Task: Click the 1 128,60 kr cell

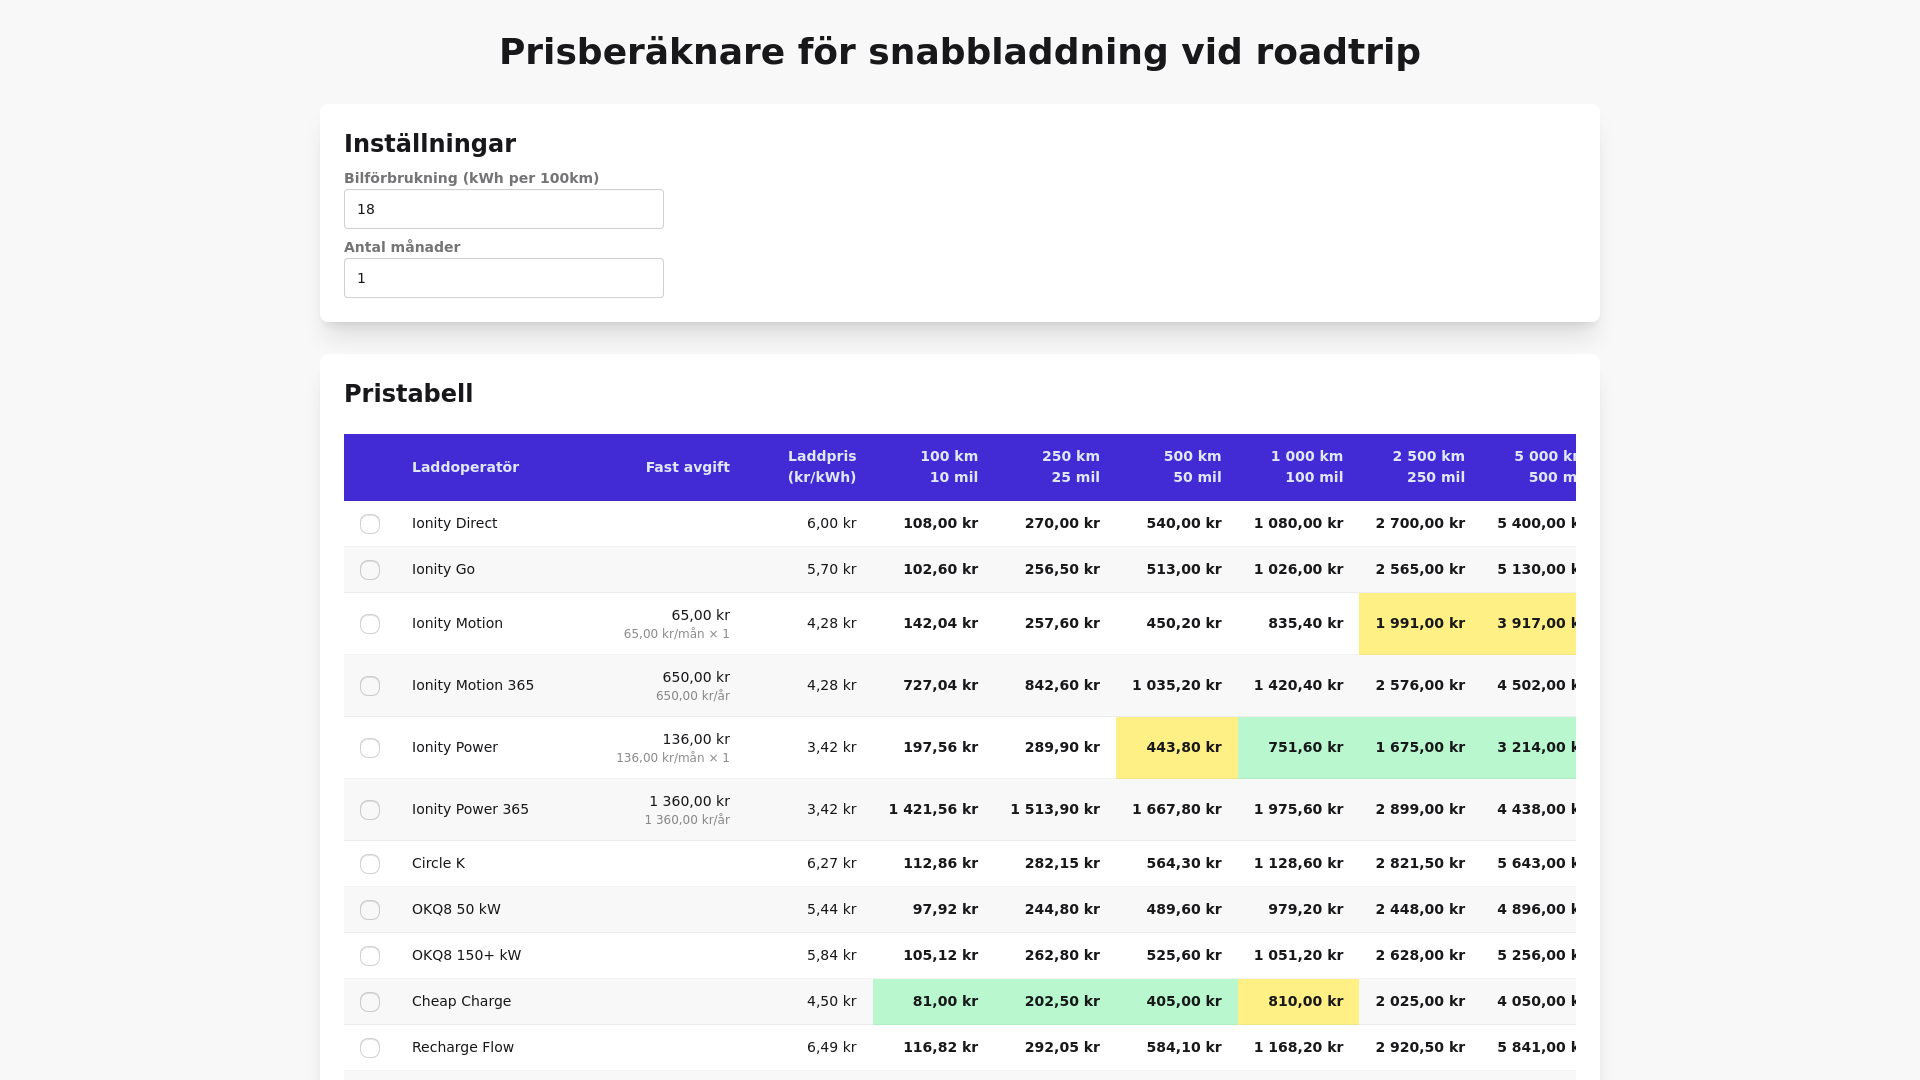Action: [x=1298, y=863]
